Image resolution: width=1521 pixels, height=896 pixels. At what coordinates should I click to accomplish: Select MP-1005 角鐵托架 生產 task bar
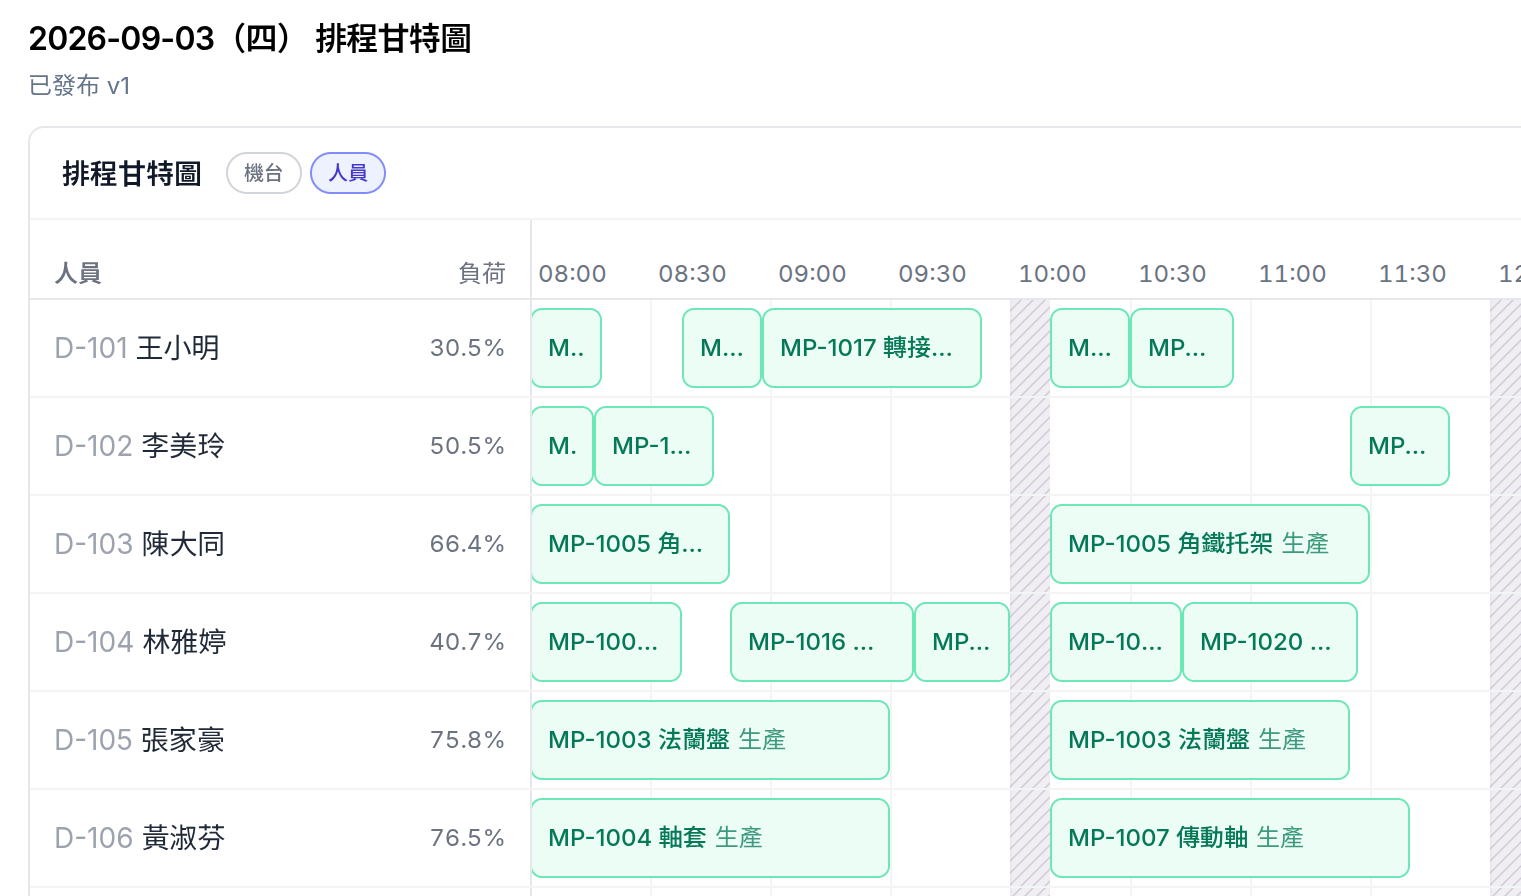[1210, 544]
